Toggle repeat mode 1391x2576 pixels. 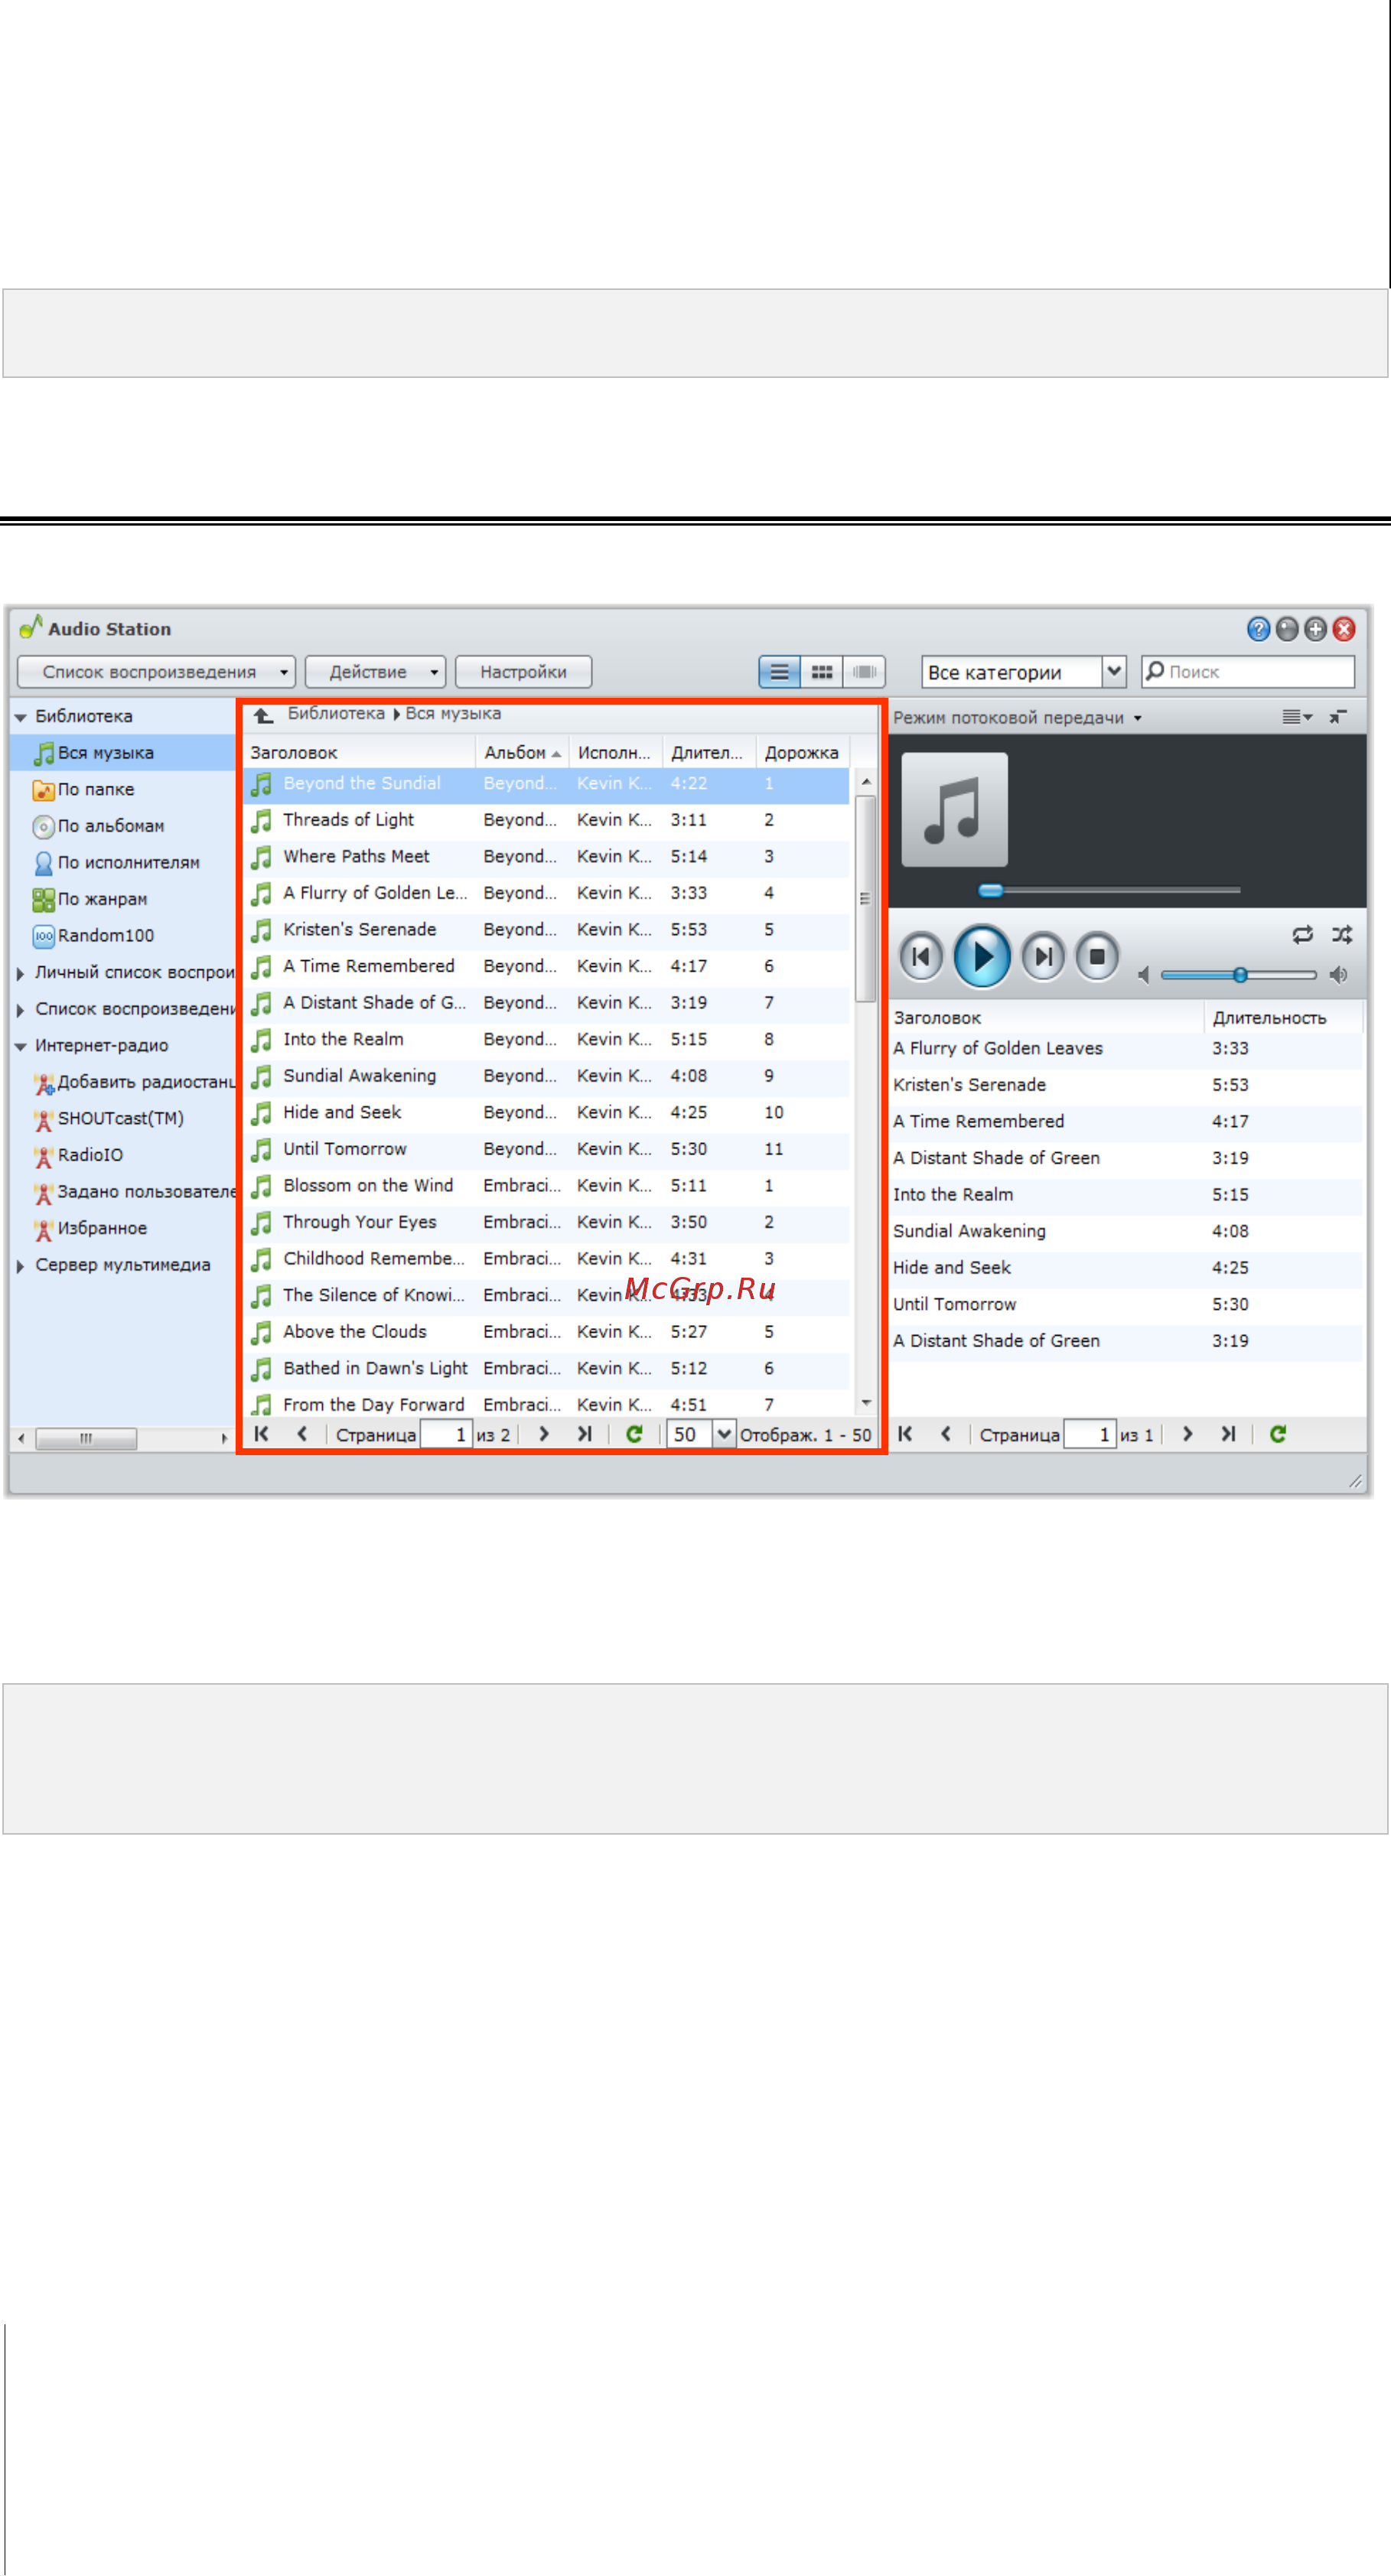1302,934
